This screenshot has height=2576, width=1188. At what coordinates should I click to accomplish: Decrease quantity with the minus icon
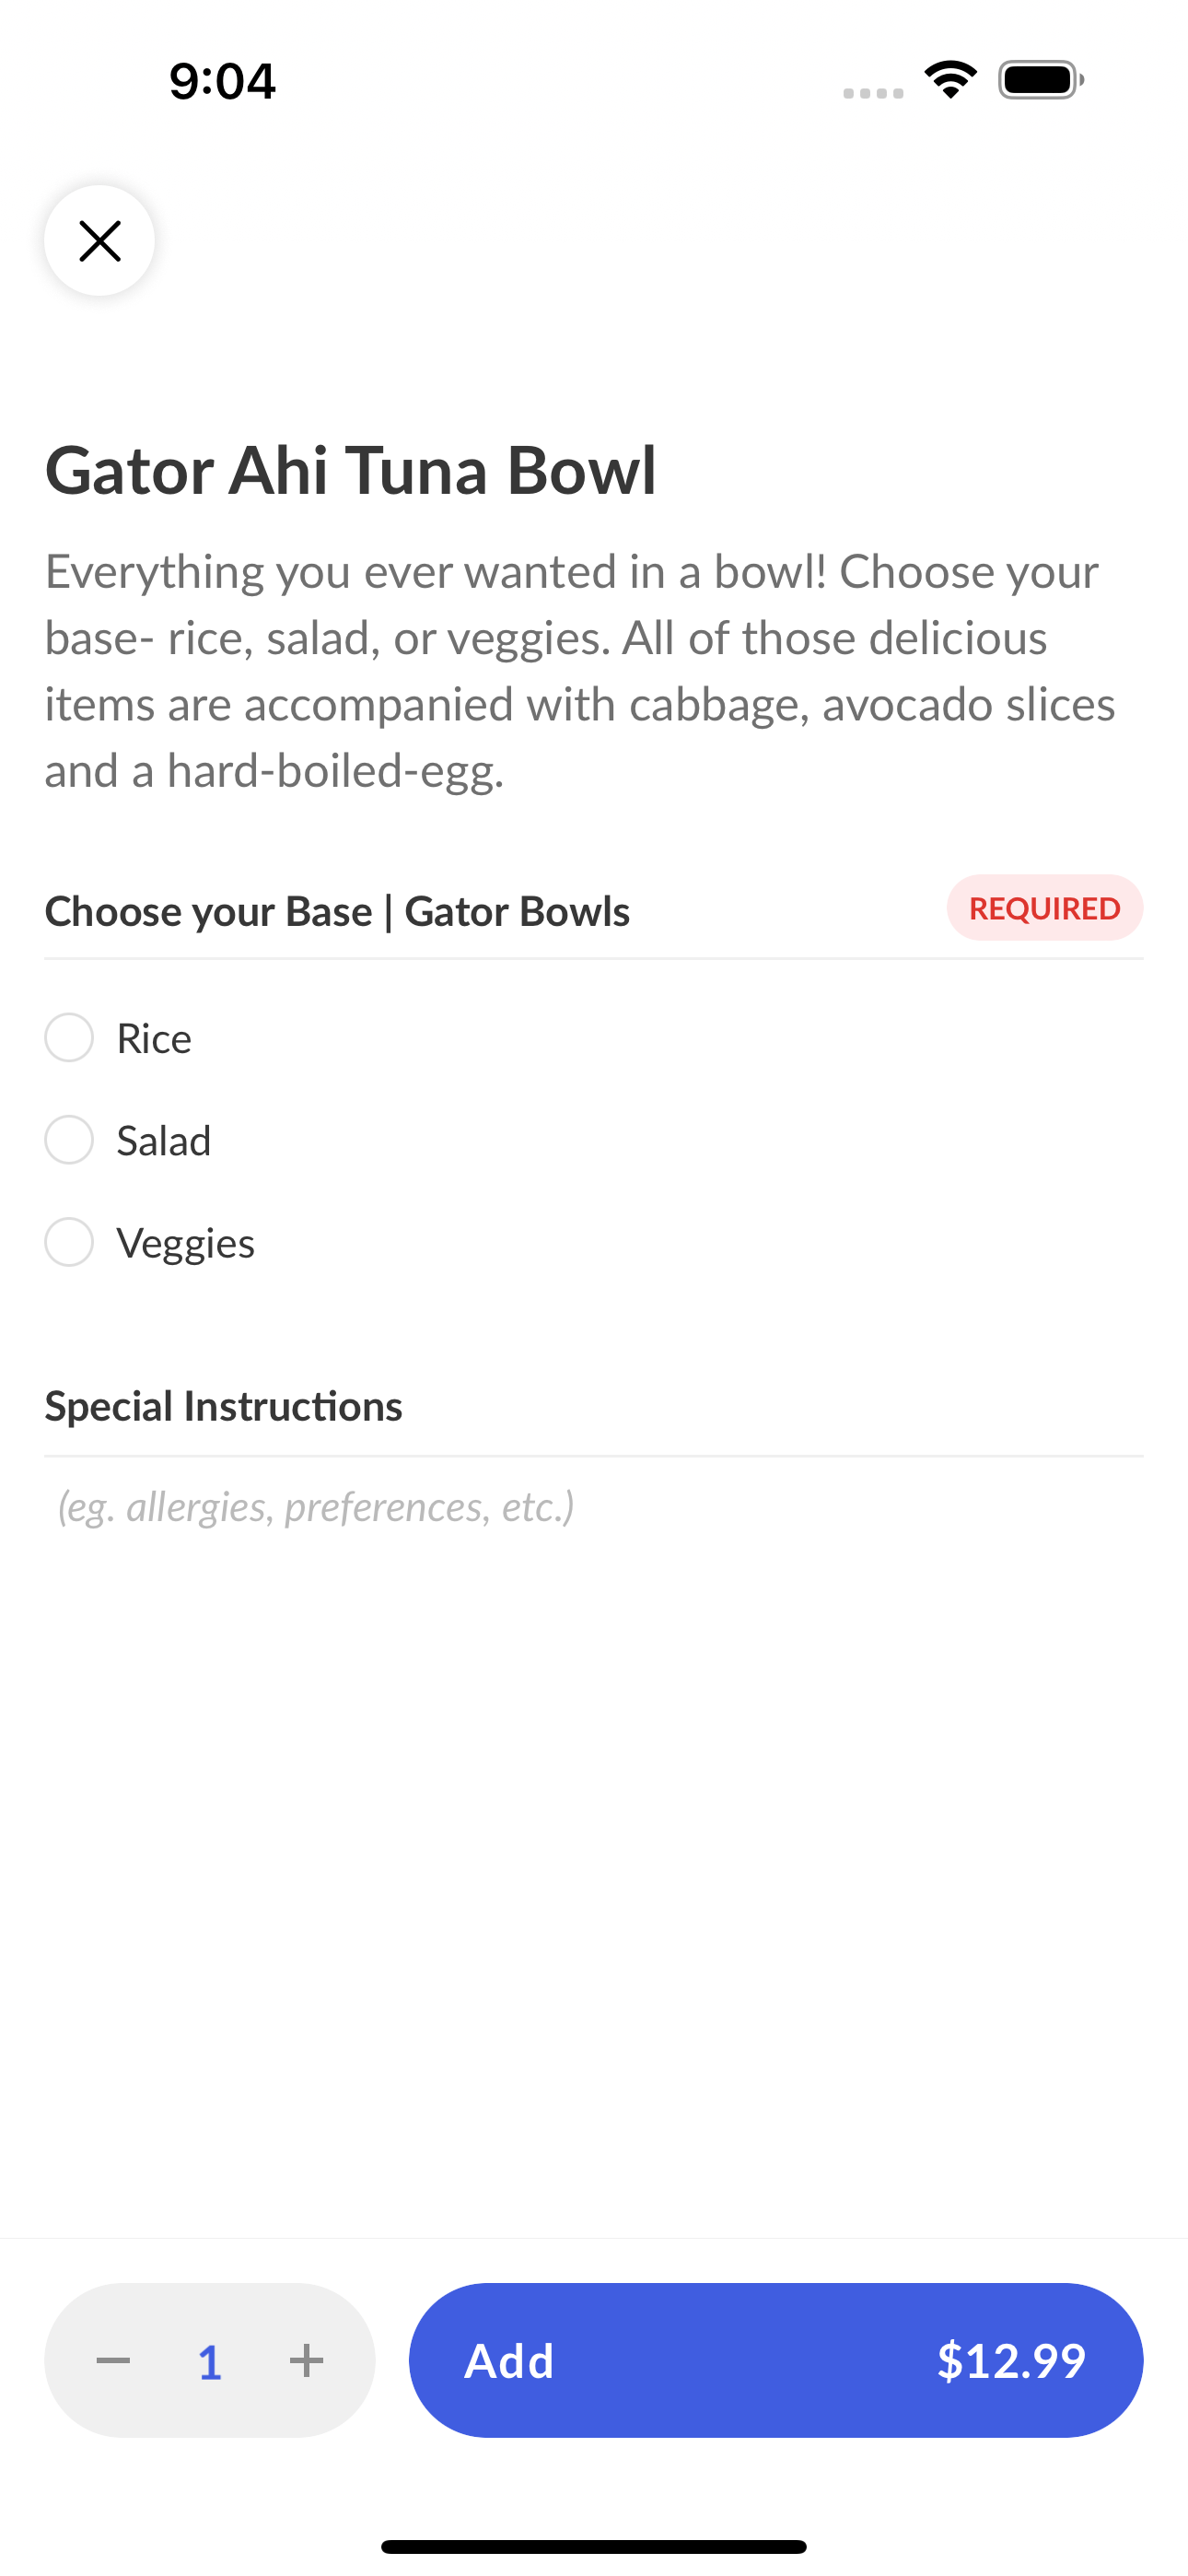[x=113, y=2361]
